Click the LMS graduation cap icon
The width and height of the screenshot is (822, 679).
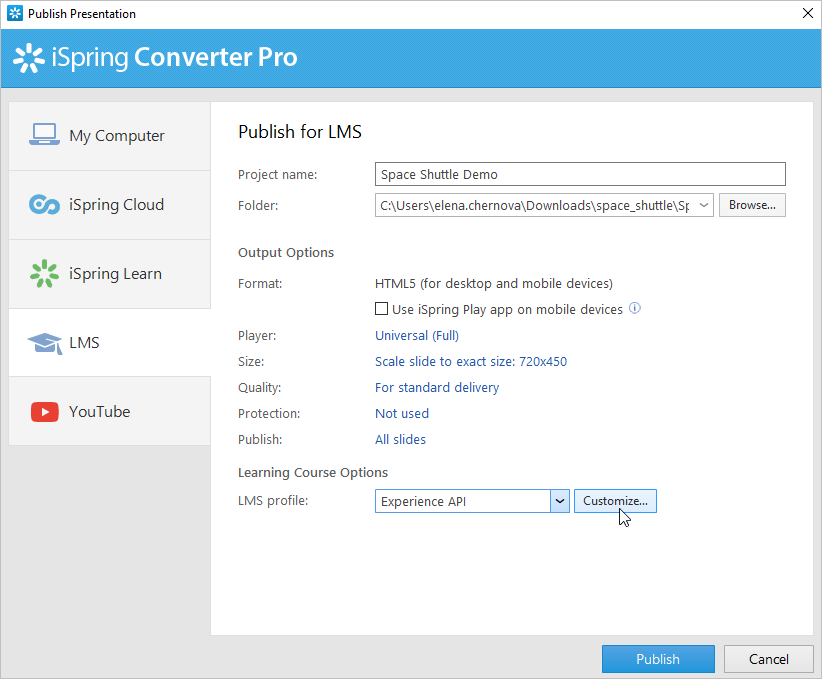point(45,343)
